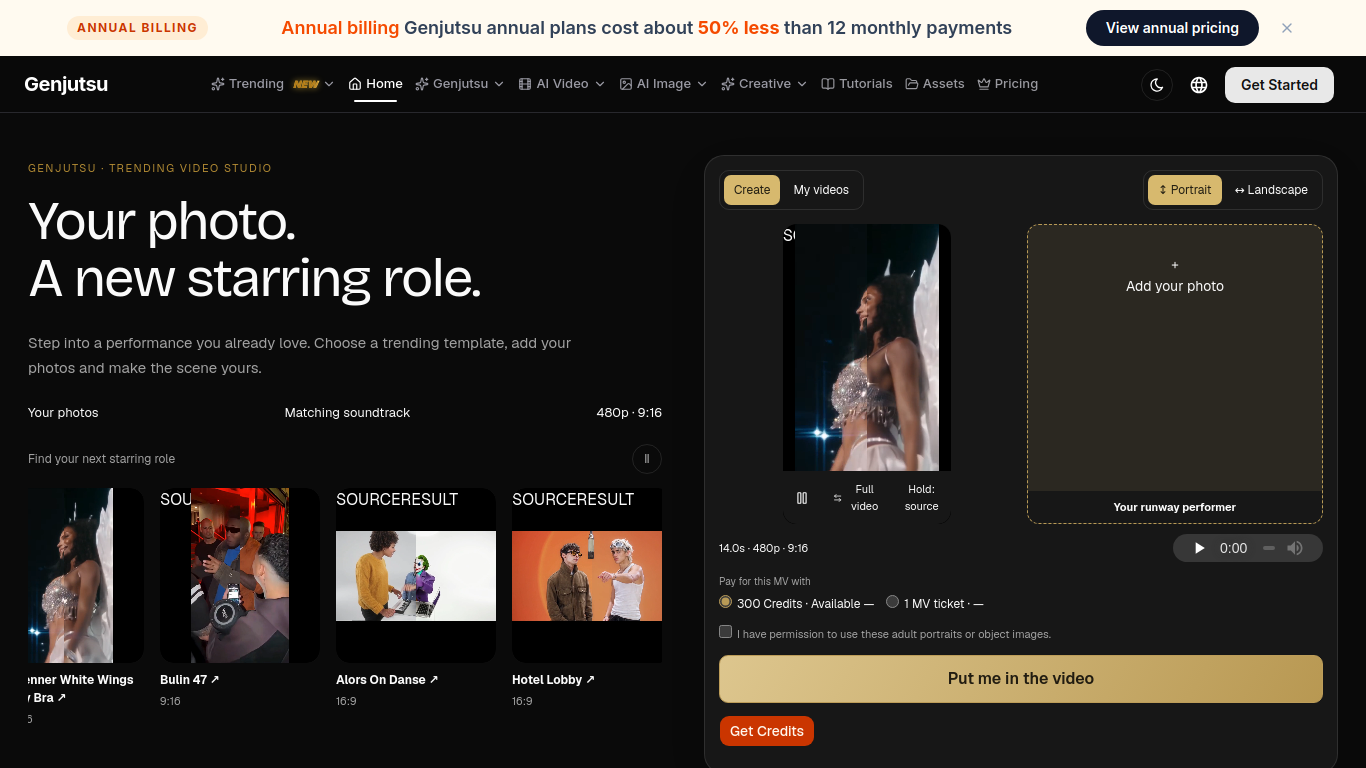The height and width of the screenshot is (768, 1366).
Task: Open the Alors On Danse title link
Action: [387, 680]
